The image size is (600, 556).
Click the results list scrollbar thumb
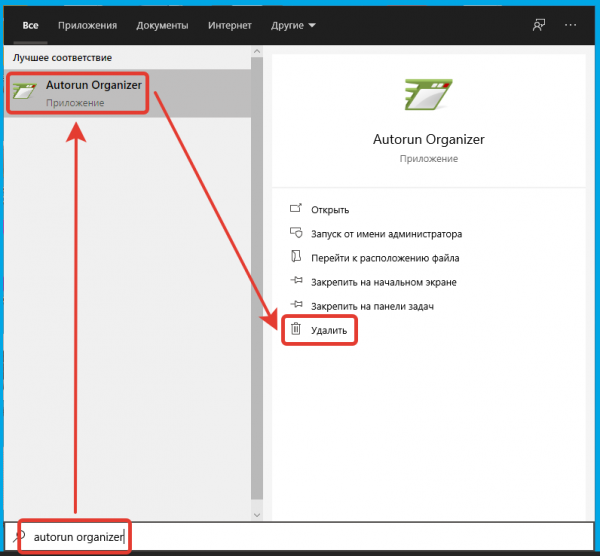pos(257,278)
